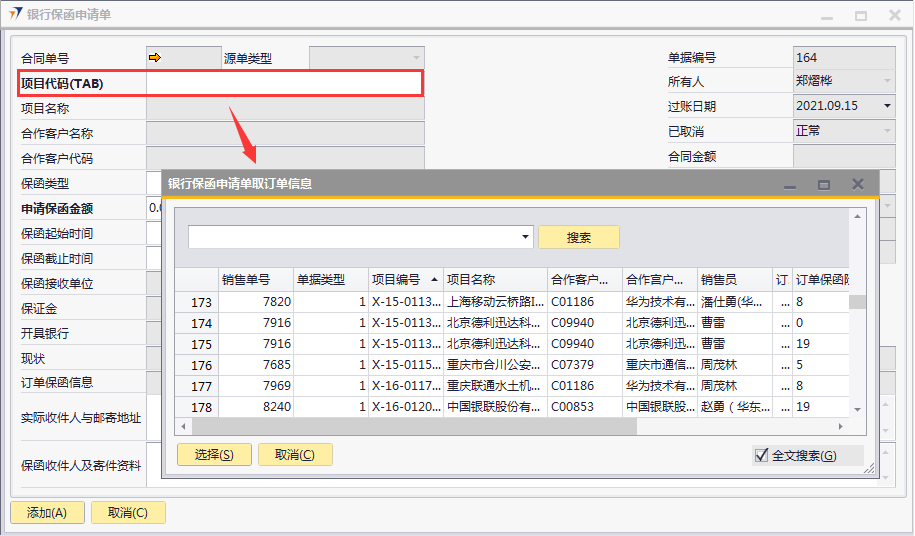Click the 项目代码(TAB) input field
Image resolution: width=915 pixels, height=536 pixels.
coord(283,83)
